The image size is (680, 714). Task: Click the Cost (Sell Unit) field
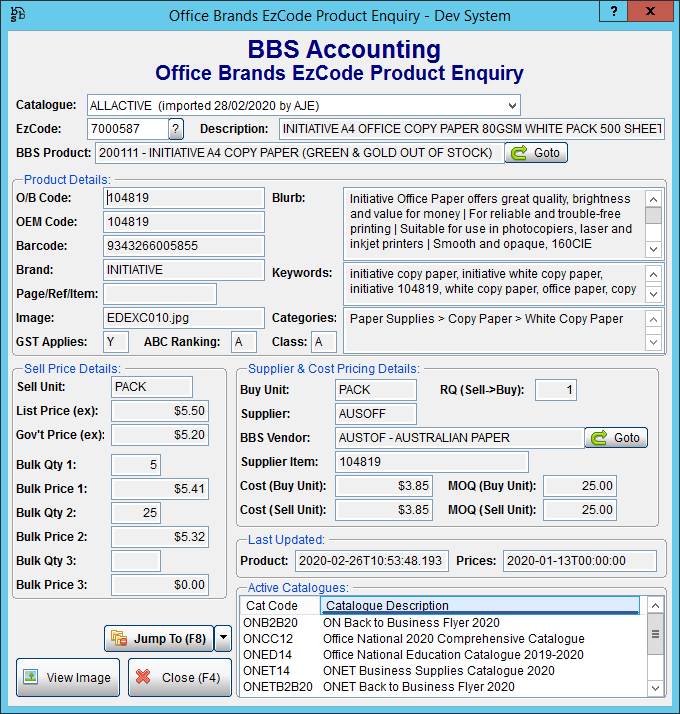coord(384,510)
